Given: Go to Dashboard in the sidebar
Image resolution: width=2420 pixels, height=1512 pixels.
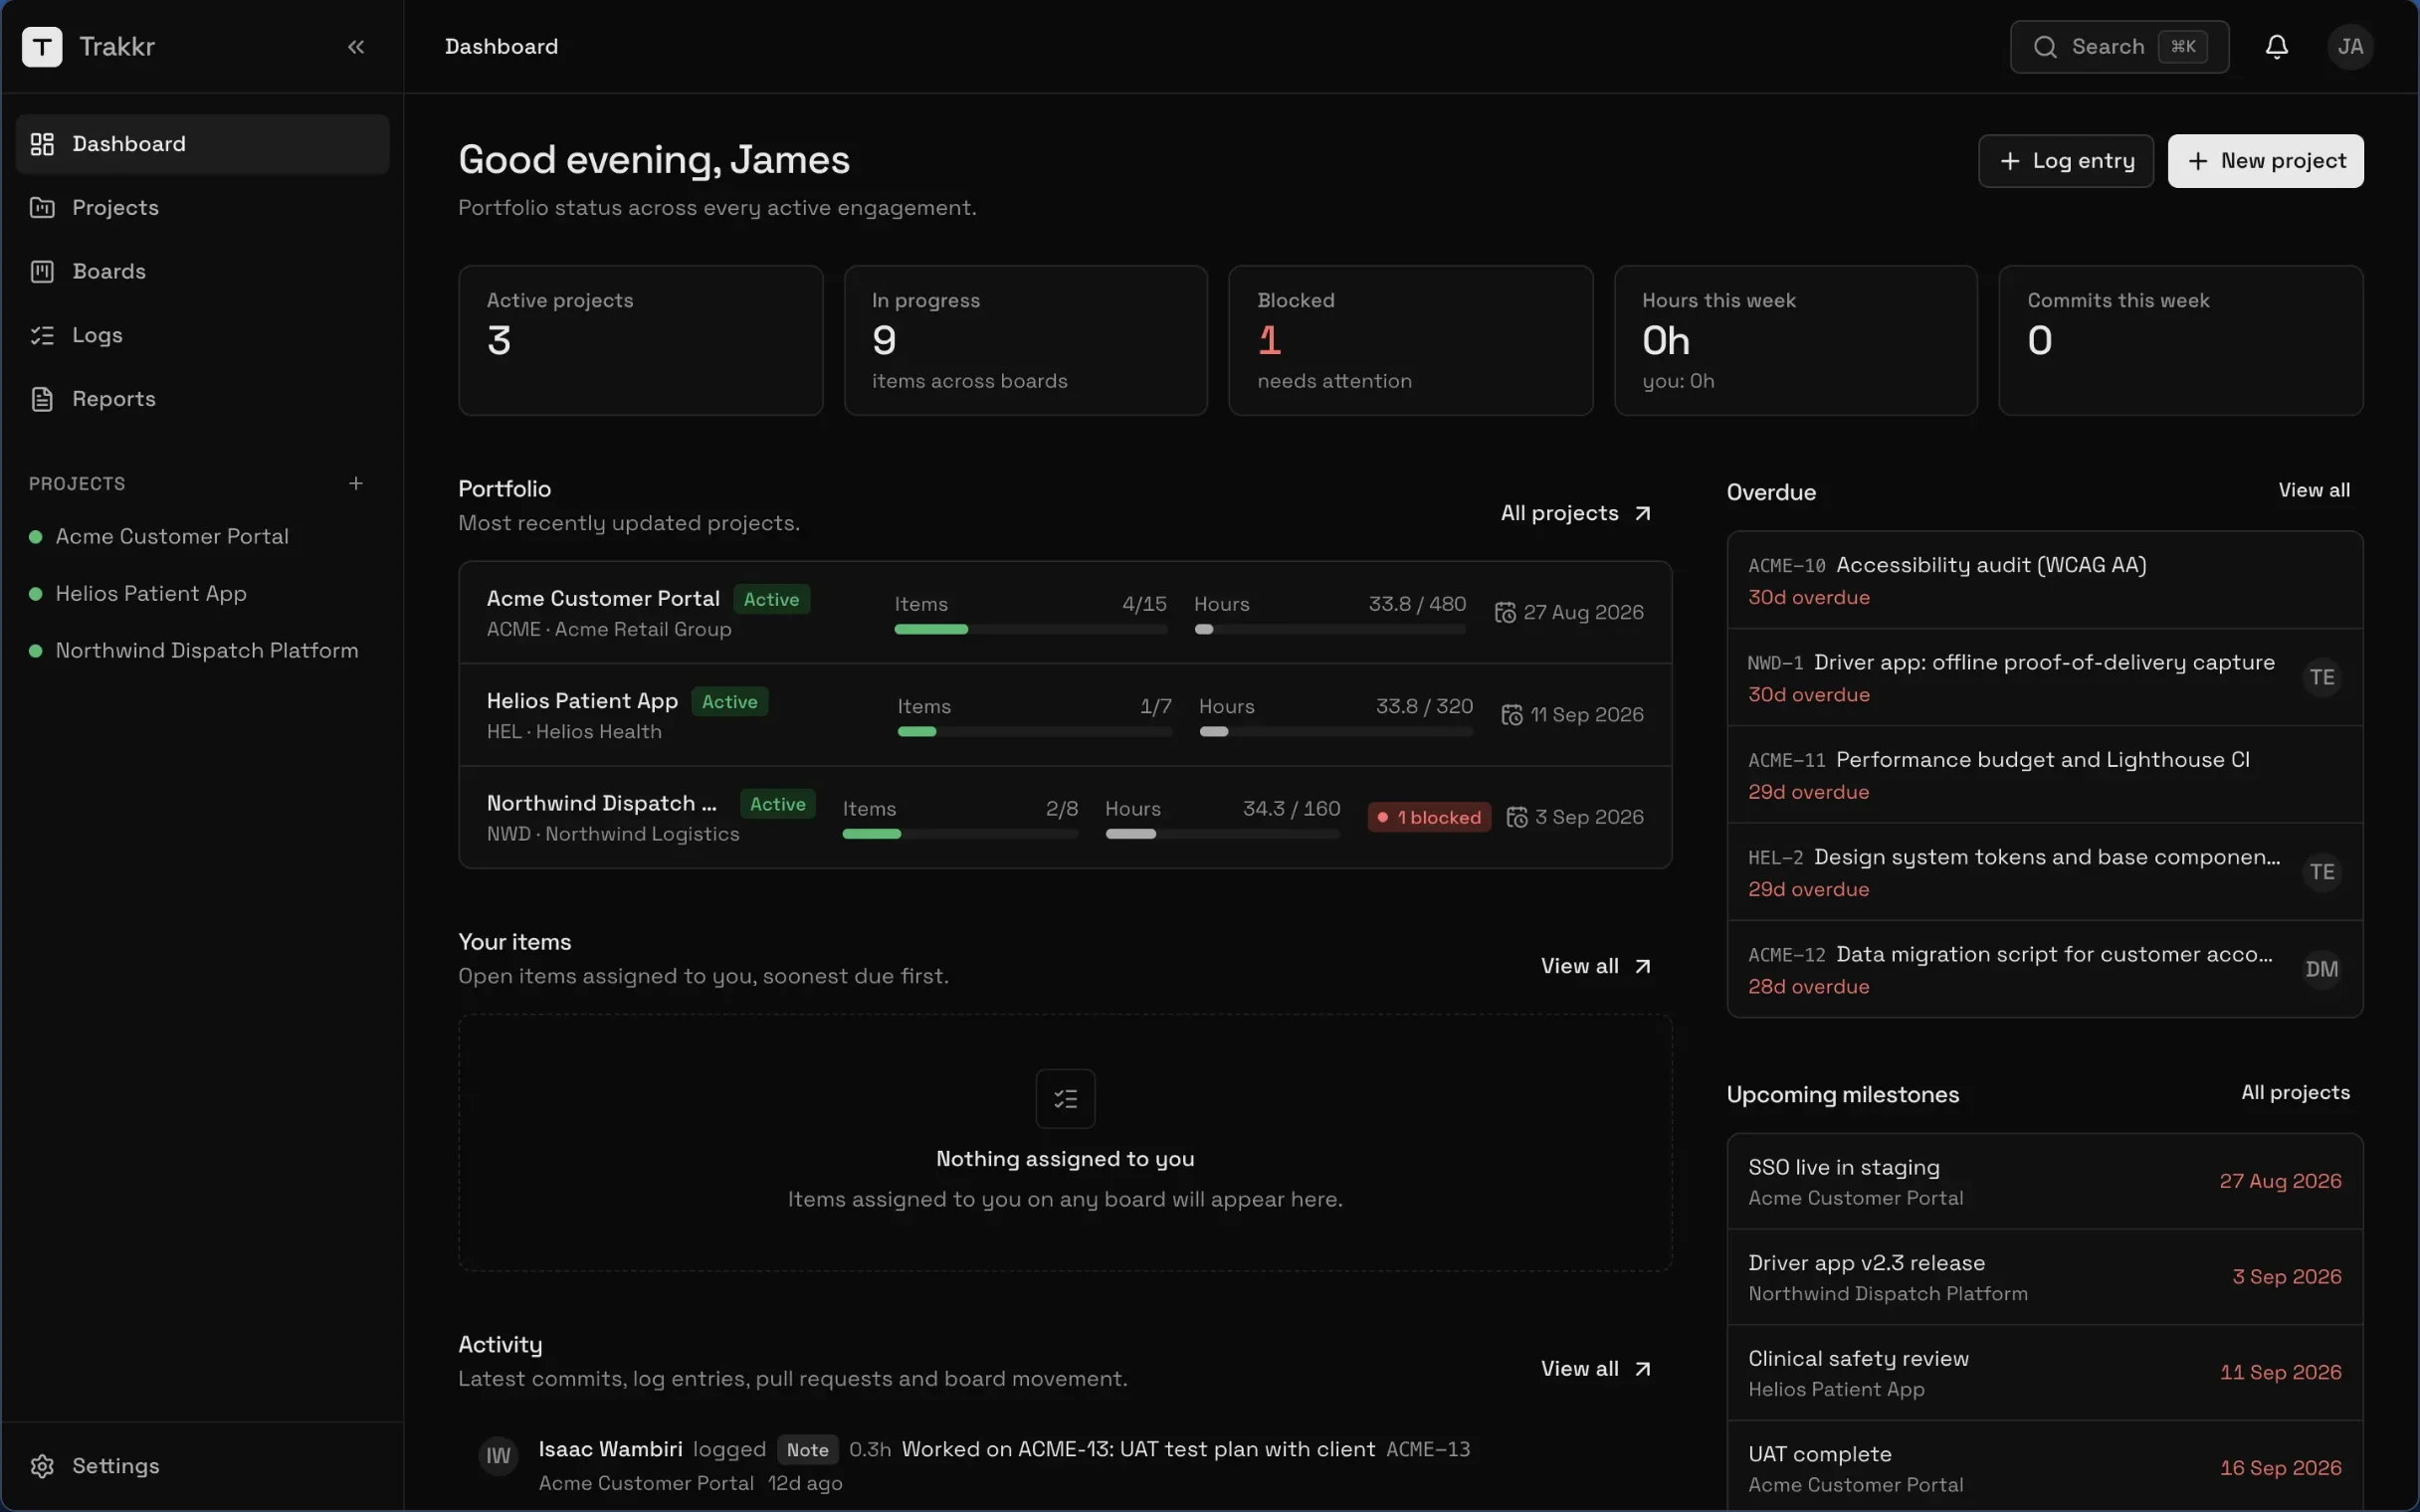Looking at the screenshot, I should tap(203, 144).
